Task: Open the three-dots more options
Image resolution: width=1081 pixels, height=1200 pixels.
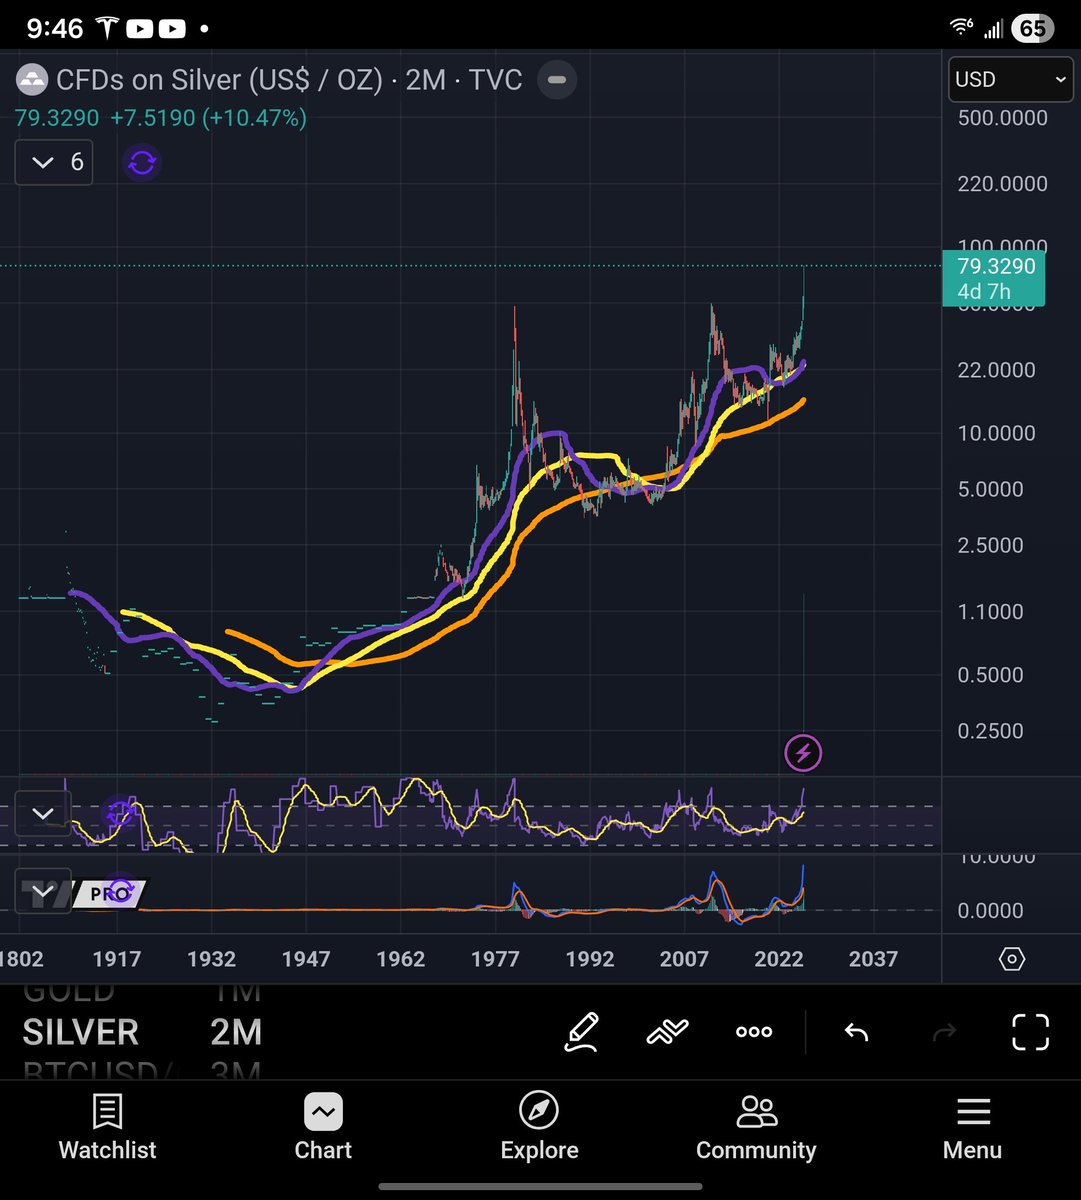Action: (x=753, y=1032)
